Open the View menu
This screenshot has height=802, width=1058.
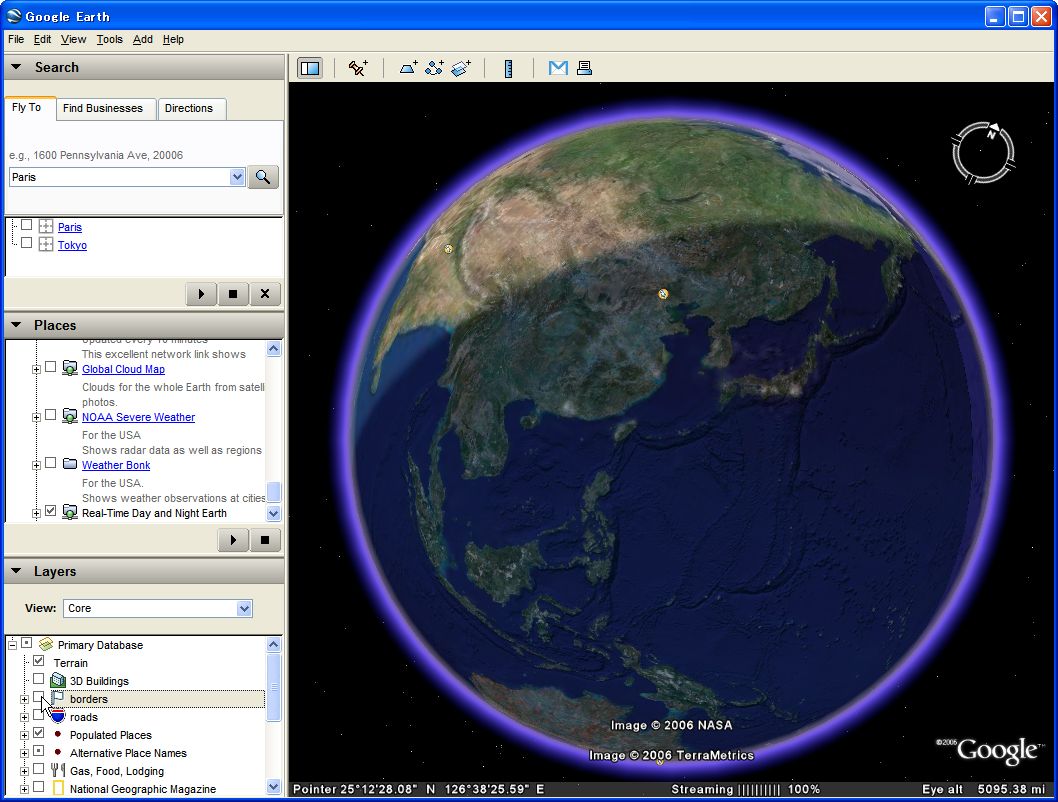[x=74, y=40]
